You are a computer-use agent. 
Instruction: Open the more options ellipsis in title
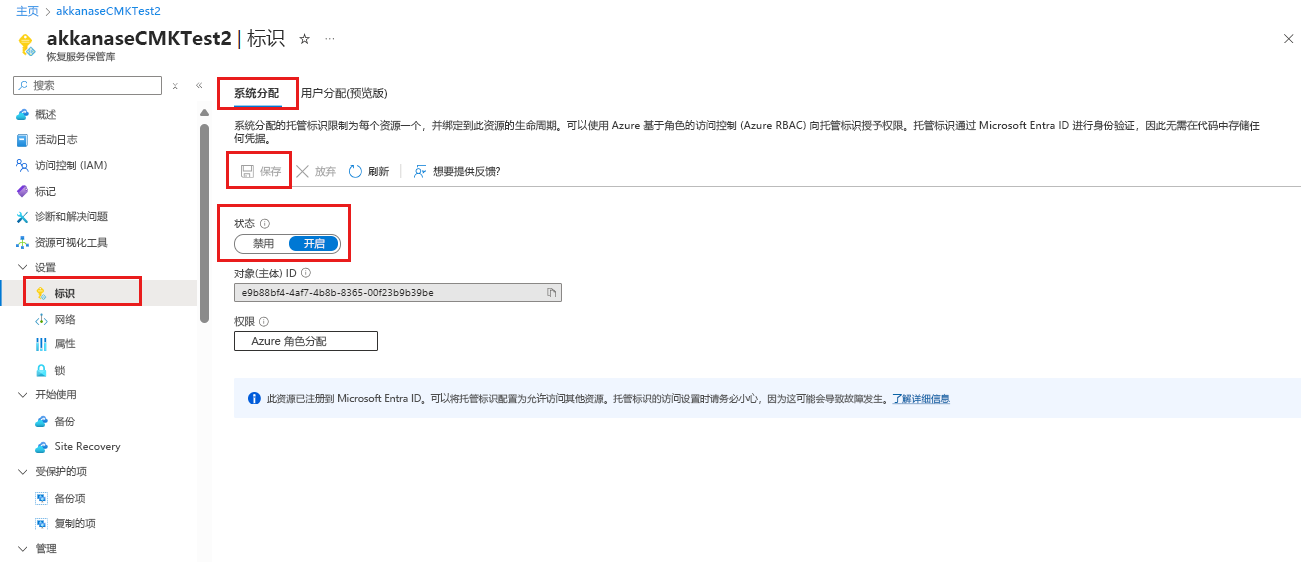coord(329,38)
